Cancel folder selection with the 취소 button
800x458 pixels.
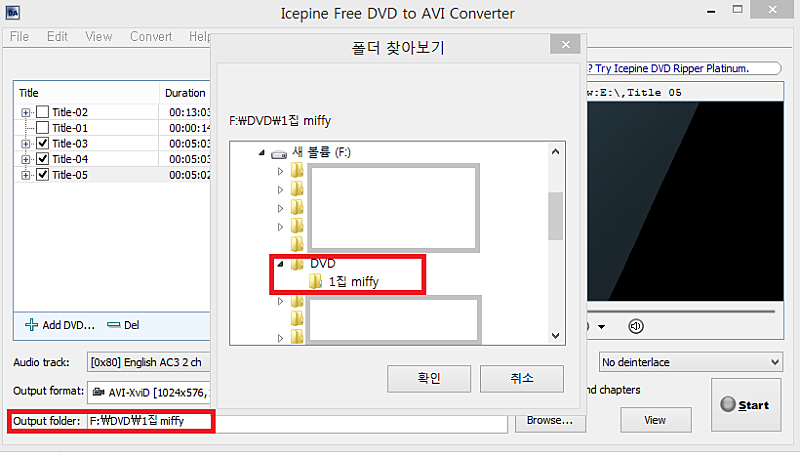point(521,378)
